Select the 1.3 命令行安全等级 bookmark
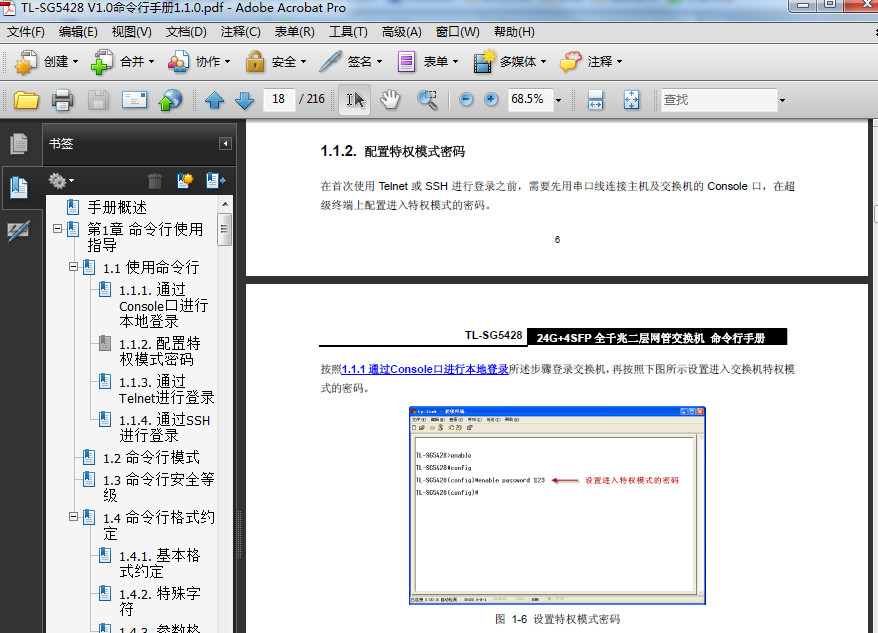 point(158,487)
